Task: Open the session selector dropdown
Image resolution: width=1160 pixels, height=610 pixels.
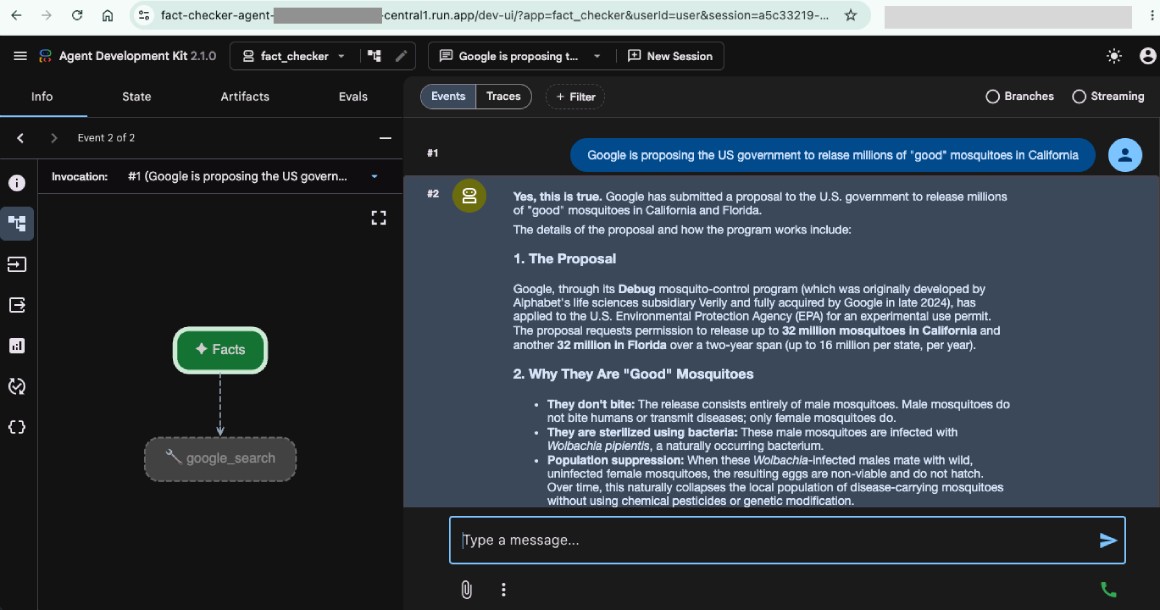Action: coord(519,56)
